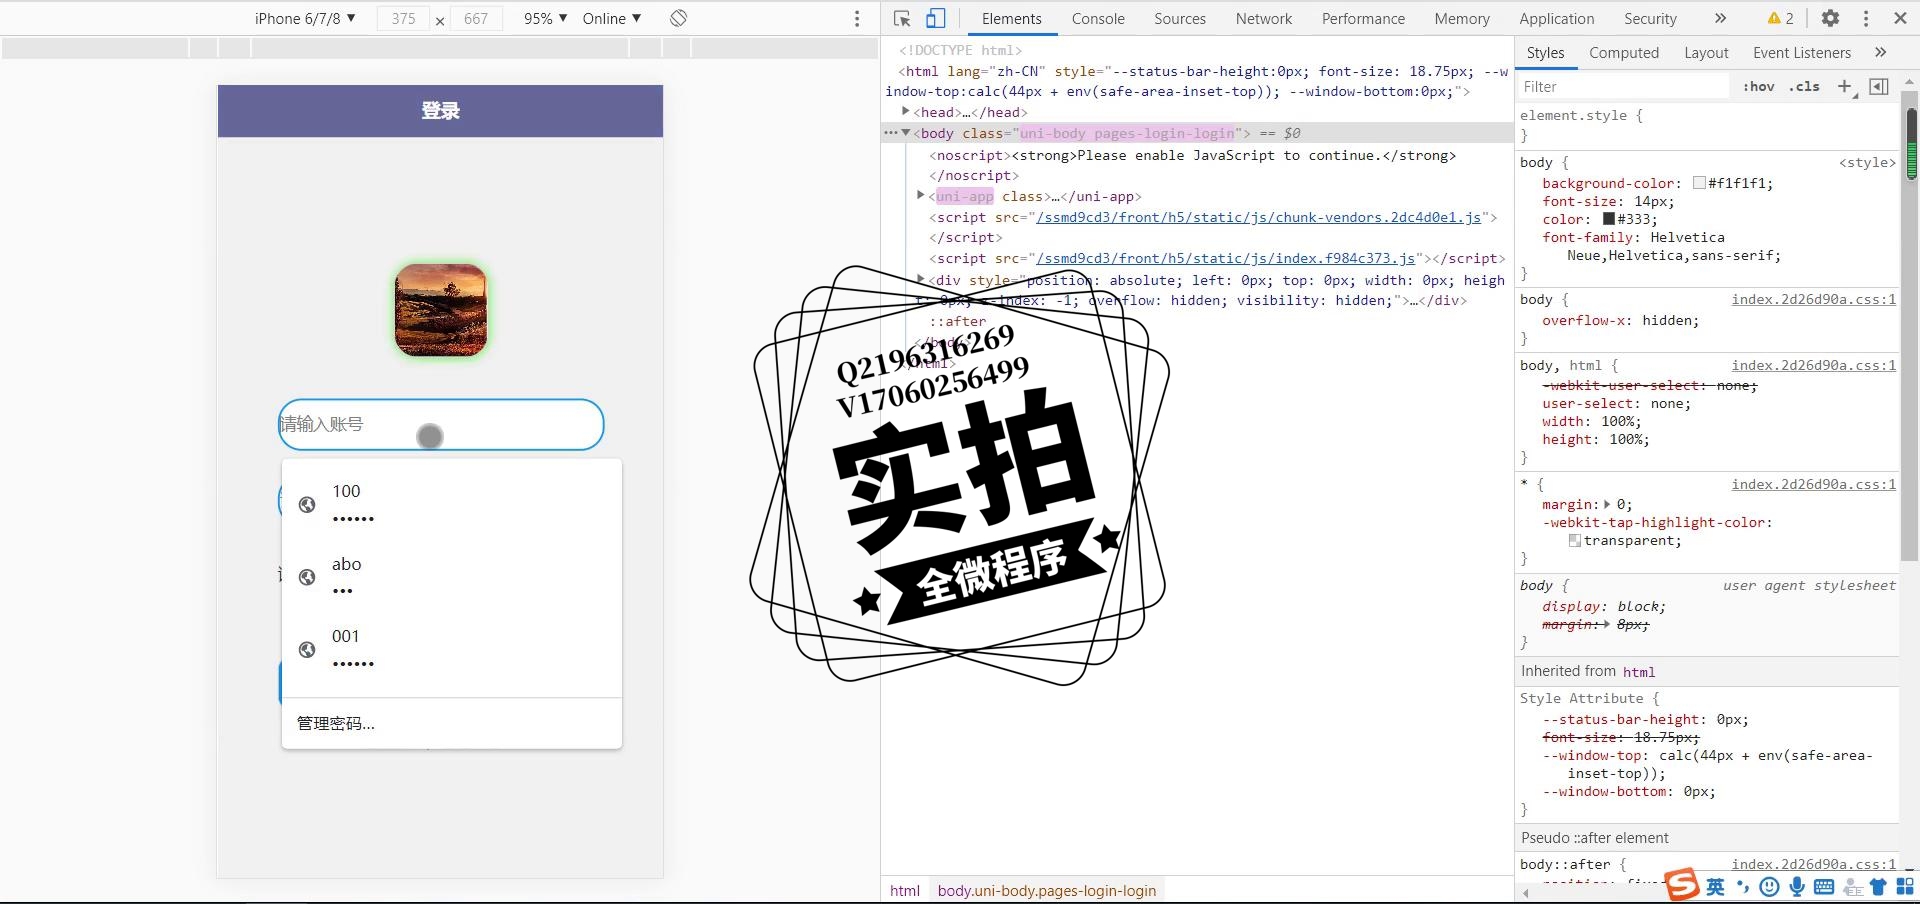The image size is (1920, 904).
Task: Show more Styles sidebar tabs
Action: (1880, 52)
